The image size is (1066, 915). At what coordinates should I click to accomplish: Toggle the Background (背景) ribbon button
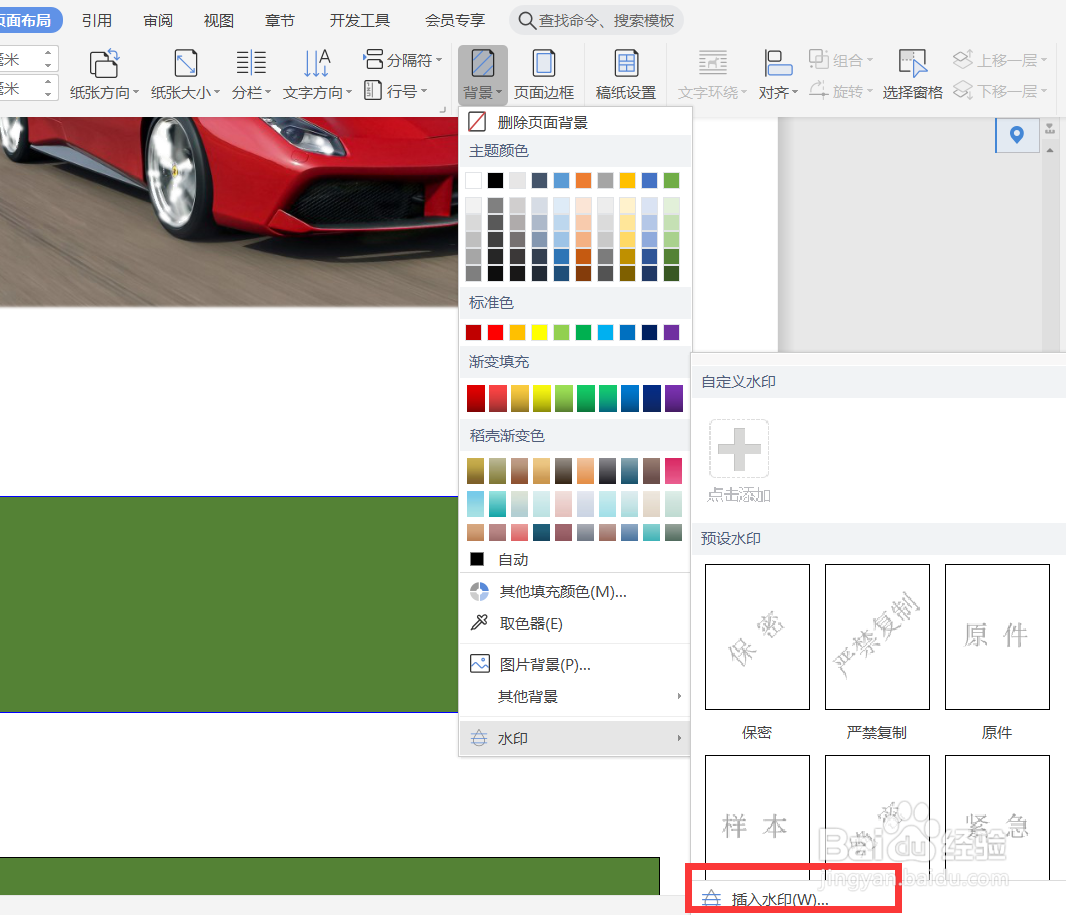(x=483, y=75)
